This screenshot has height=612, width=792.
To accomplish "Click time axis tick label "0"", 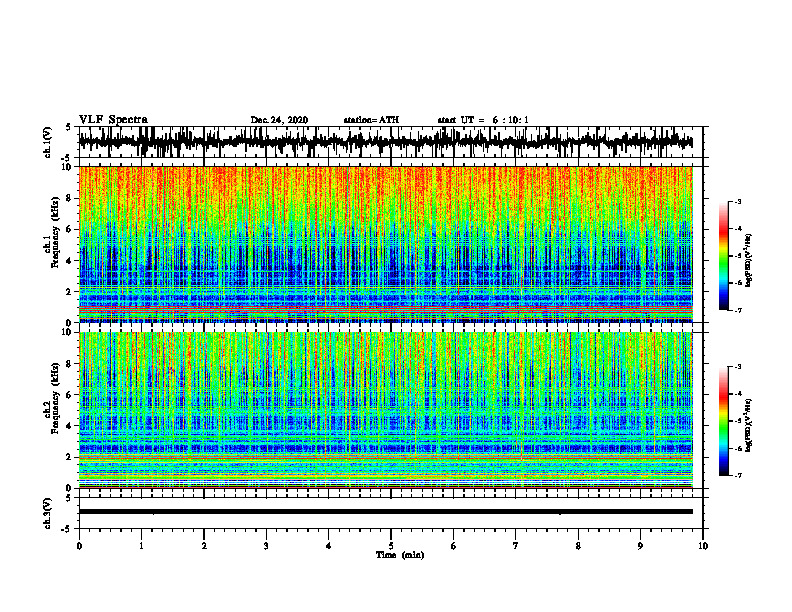I will tap(79, 546).
